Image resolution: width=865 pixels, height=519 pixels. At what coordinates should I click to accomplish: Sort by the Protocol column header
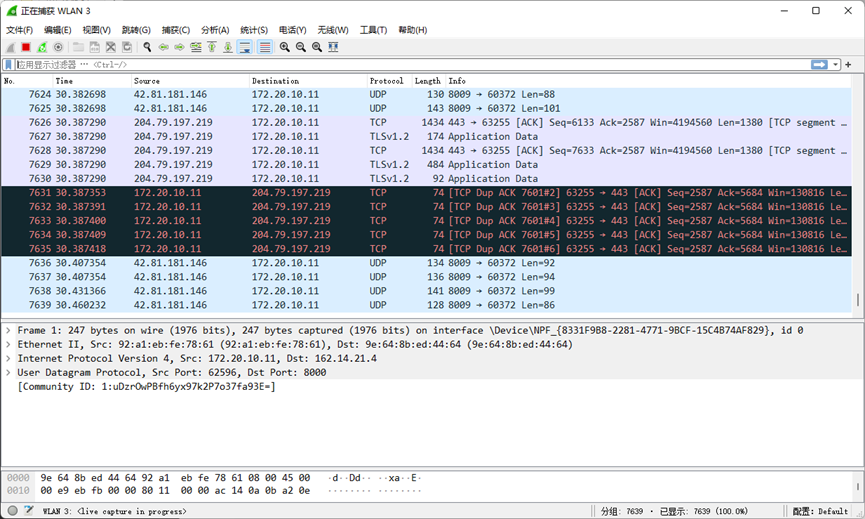[389, 81]
